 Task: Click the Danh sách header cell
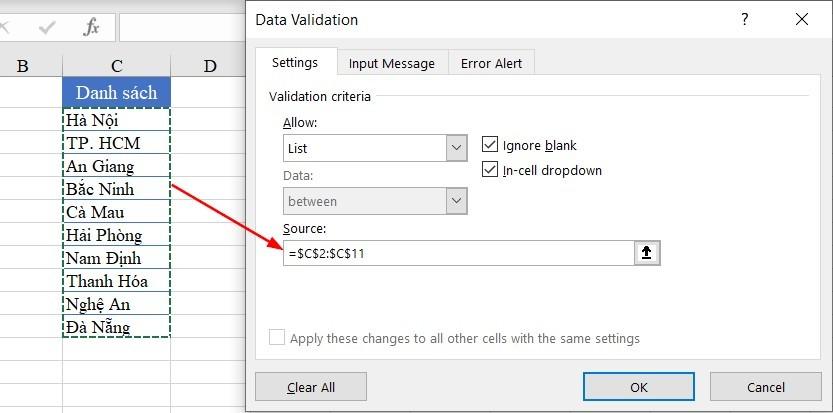point(117,93)
